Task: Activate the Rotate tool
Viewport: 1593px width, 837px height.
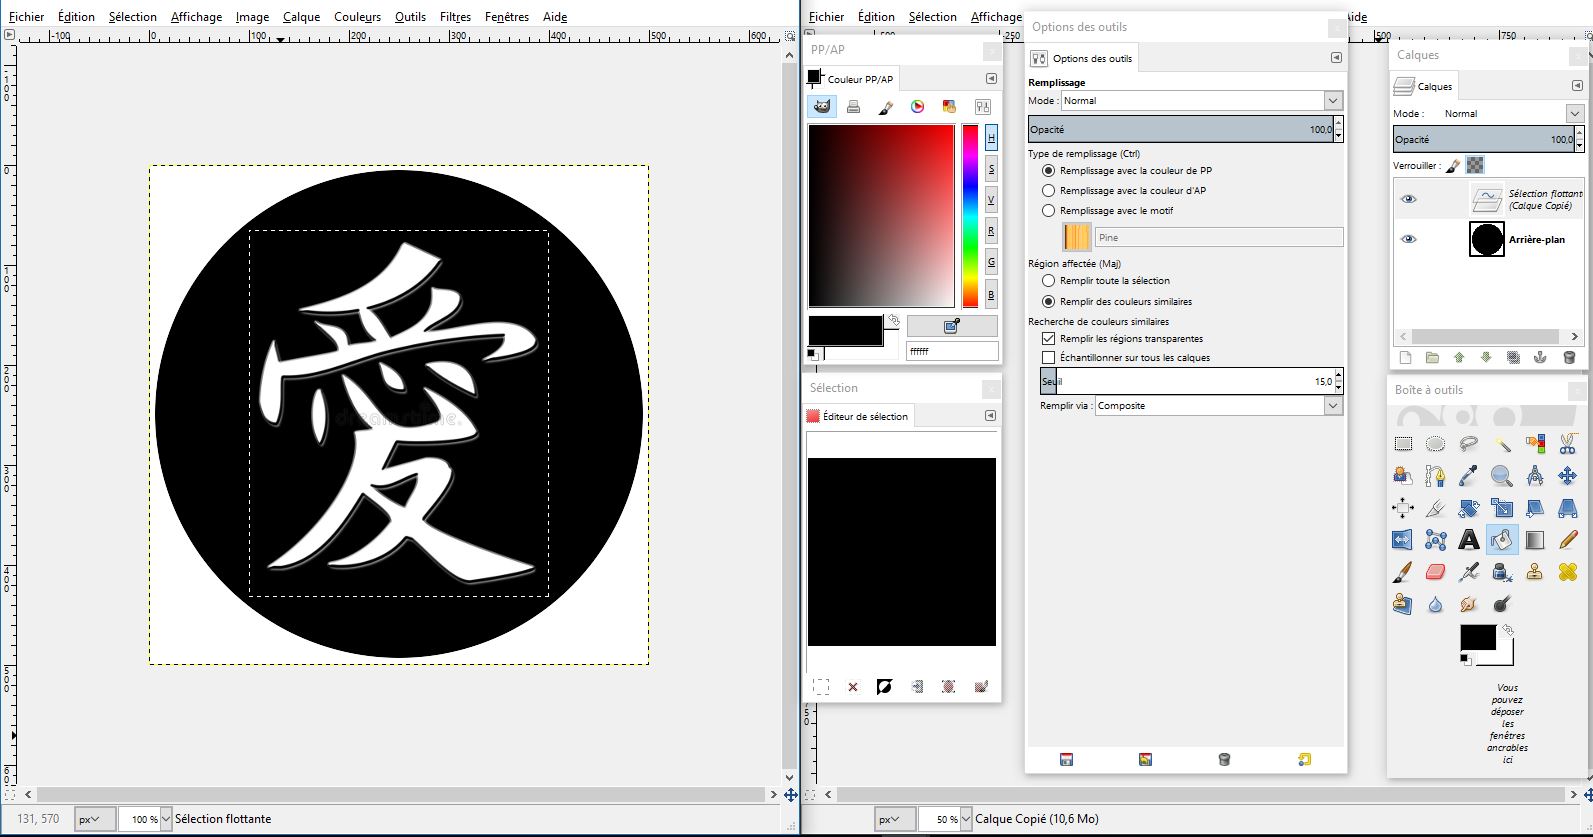Action: click(1469, 508)
